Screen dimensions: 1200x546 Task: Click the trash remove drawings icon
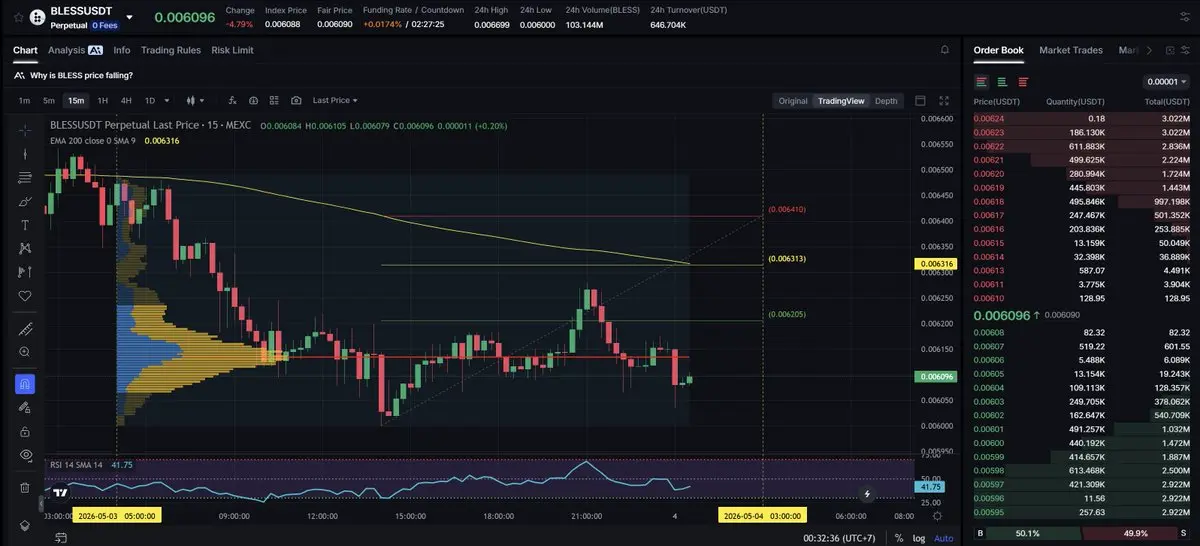click(25, 488)
